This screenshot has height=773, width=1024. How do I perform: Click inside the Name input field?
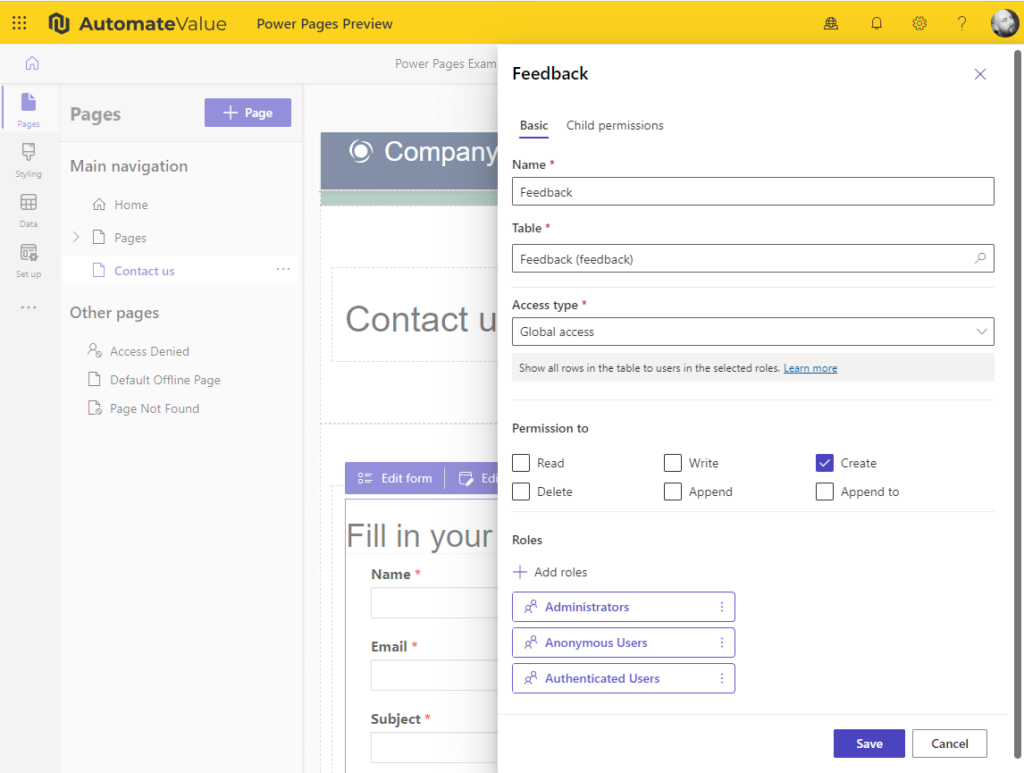(x=750, y=191)
